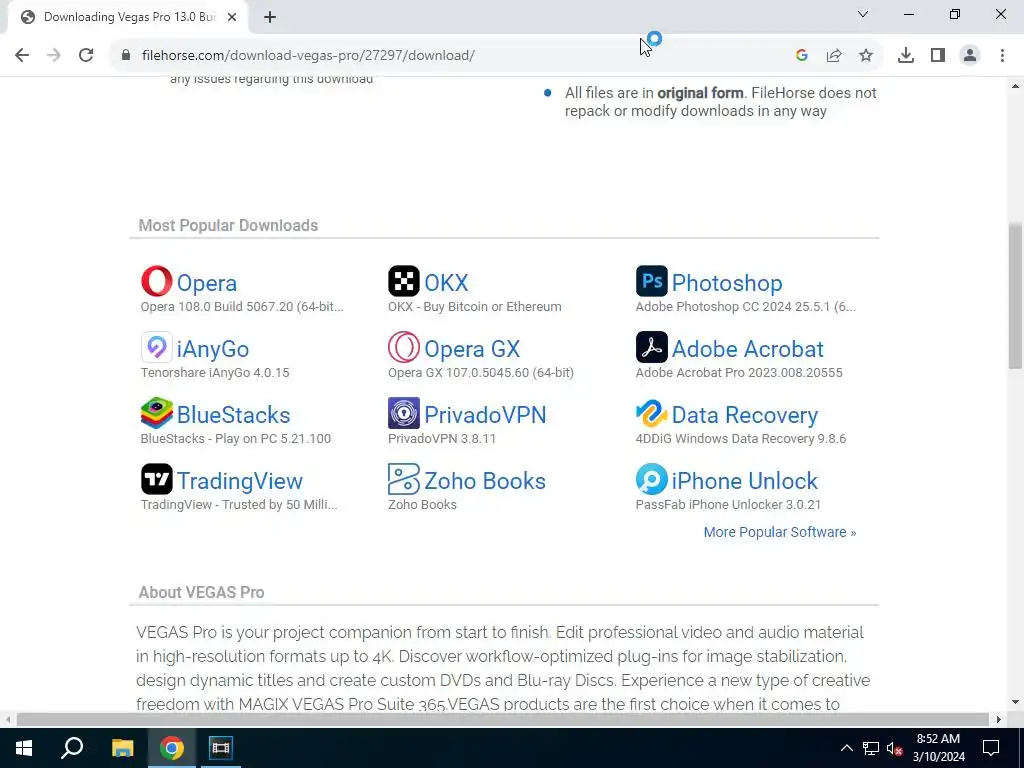The image size is (1024, 768).
Task: Follow the More Popular Software link
Action: pos(780,532)
